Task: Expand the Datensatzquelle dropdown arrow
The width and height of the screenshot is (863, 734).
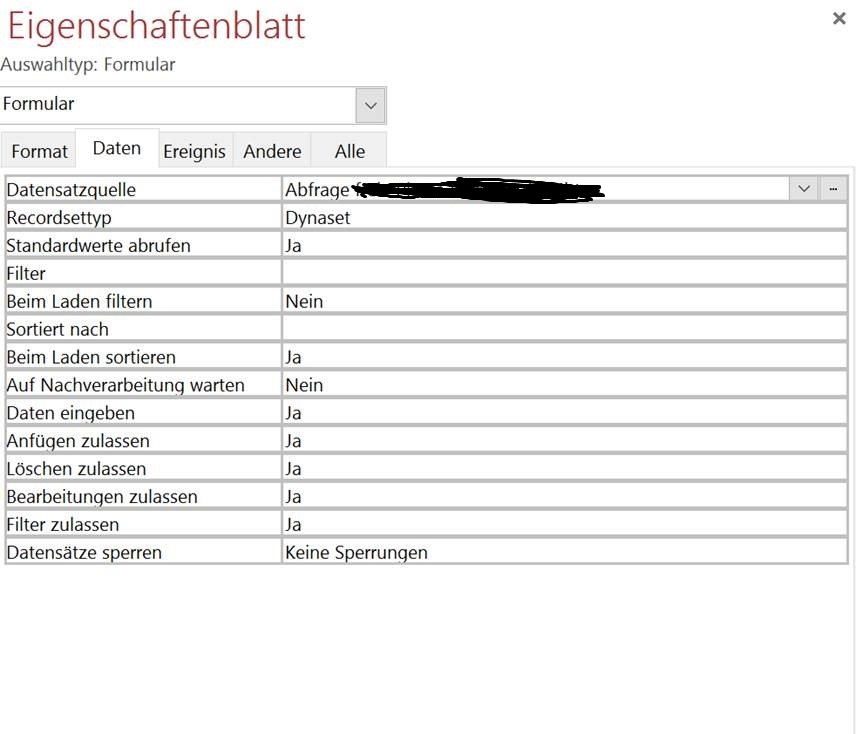Action: click(x=804, y=189)
